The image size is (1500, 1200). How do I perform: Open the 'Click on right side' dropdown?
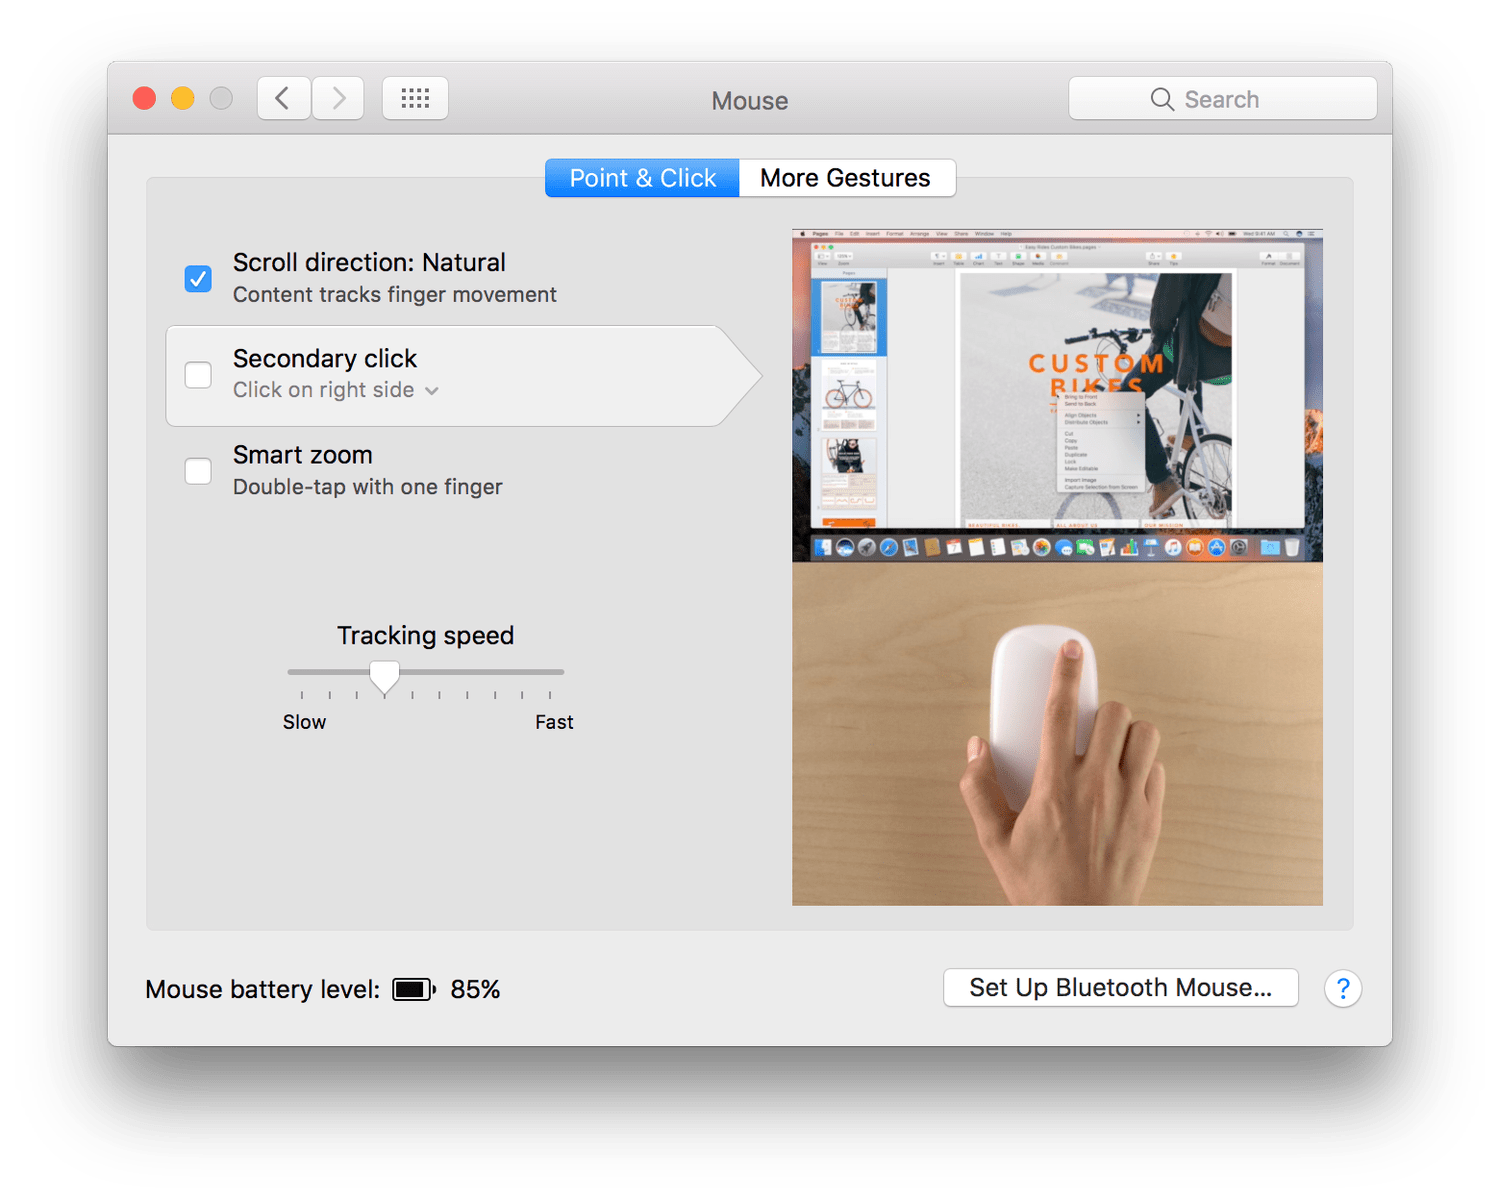pos(336,390)
